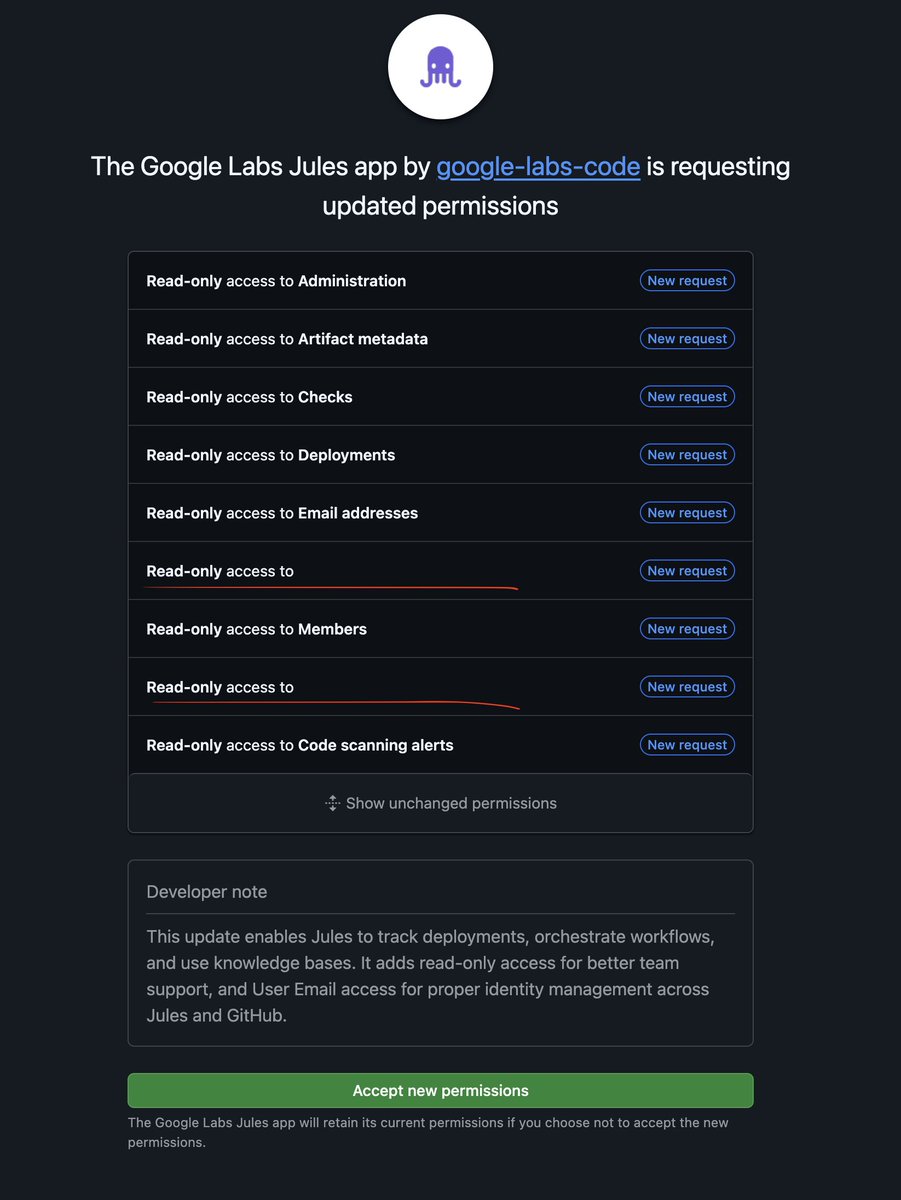Select the Email addresses permission text
The image size is (901, 1200).
point(282,513)
